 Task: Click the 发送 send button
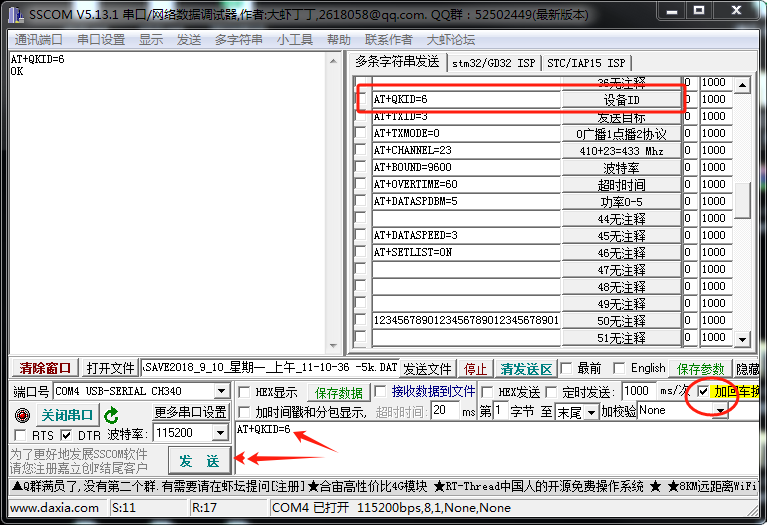[200, 461]
